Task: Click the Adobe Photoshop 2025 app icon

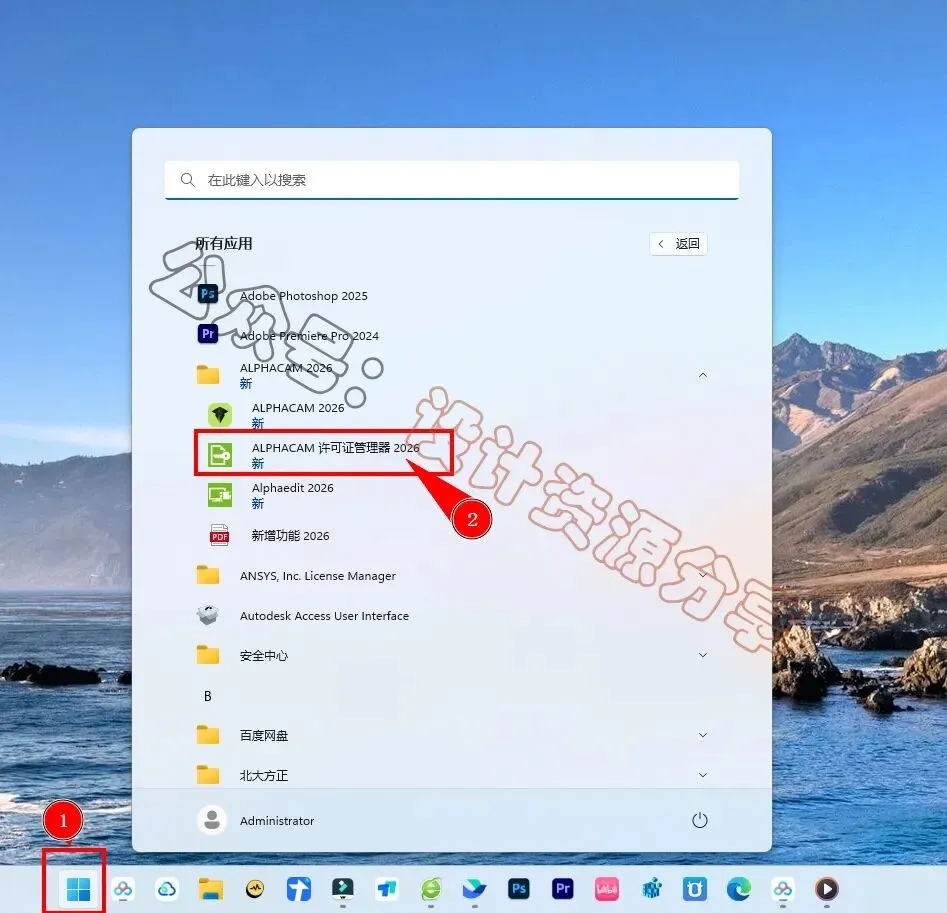Action: pyautogui.click(x=208, y=294)
